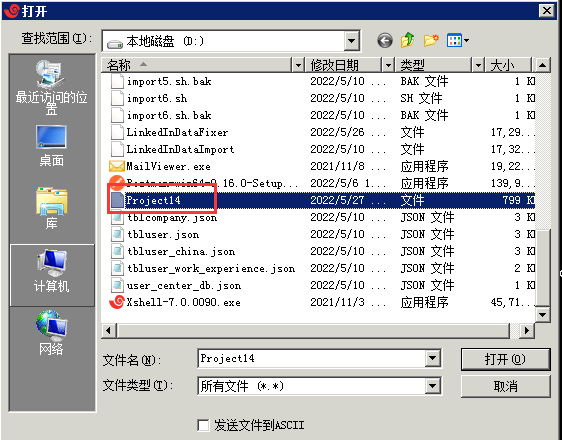Go back using the round back arrow icon
562x440 pixels.
(x=385, y=40)
